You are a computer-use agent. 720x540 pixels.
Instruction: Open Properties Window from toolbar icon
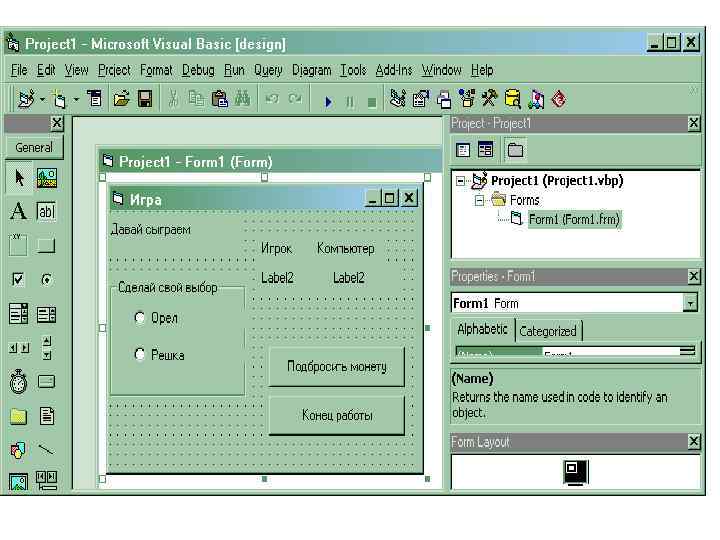(421, 99)
